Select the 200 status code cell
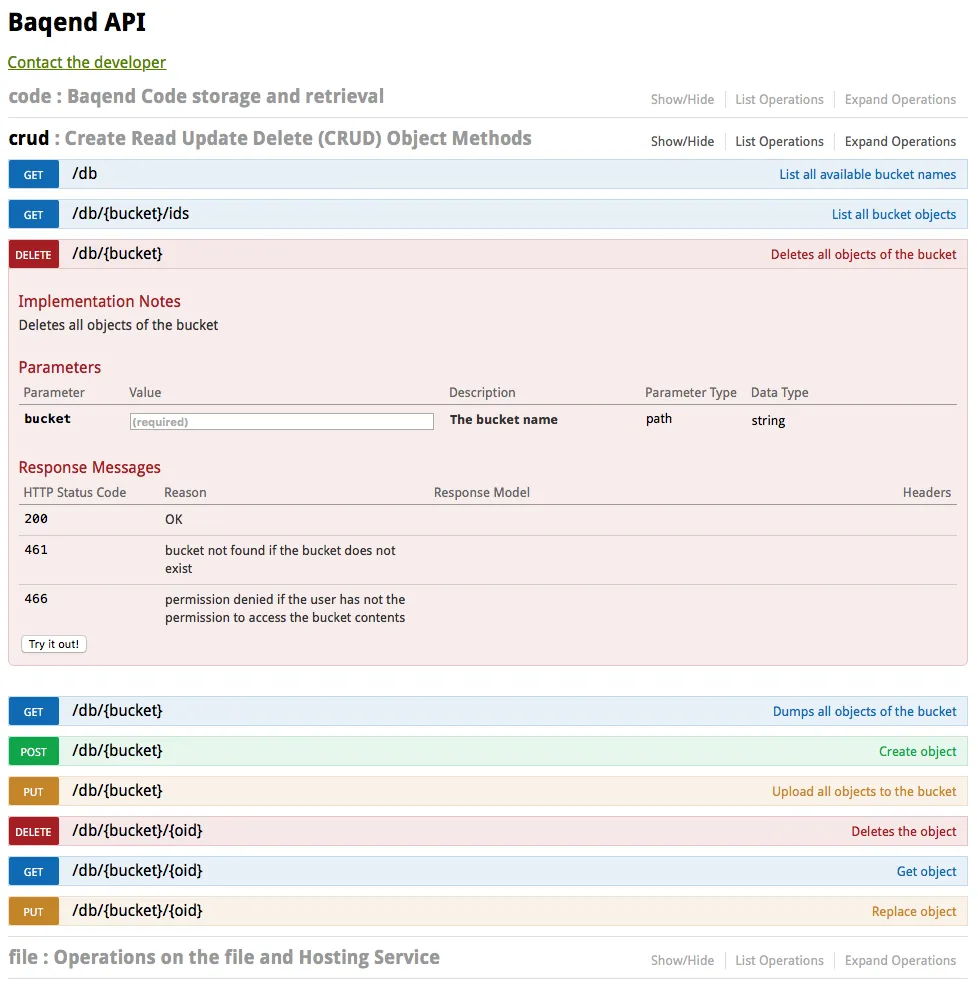 [x=36, y=519]
